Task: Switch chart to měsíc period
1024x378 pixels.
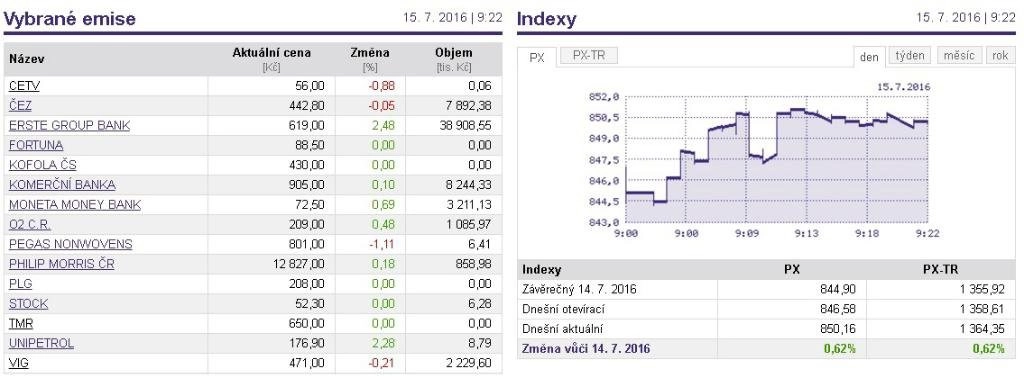Action: [959, 55]
